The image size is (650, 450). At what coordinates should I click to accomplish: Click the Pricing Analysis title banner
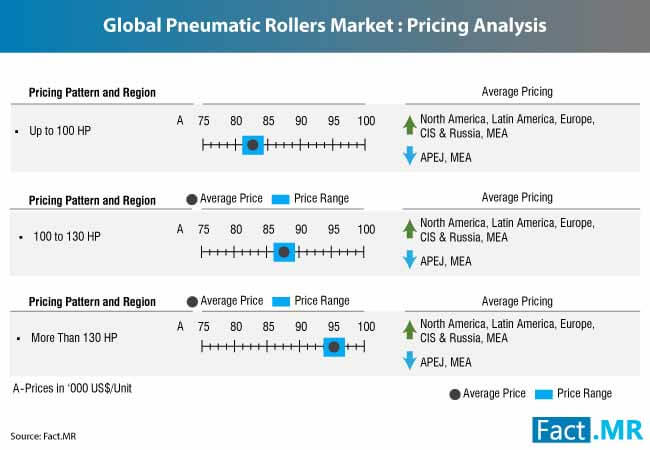[325, 26]
